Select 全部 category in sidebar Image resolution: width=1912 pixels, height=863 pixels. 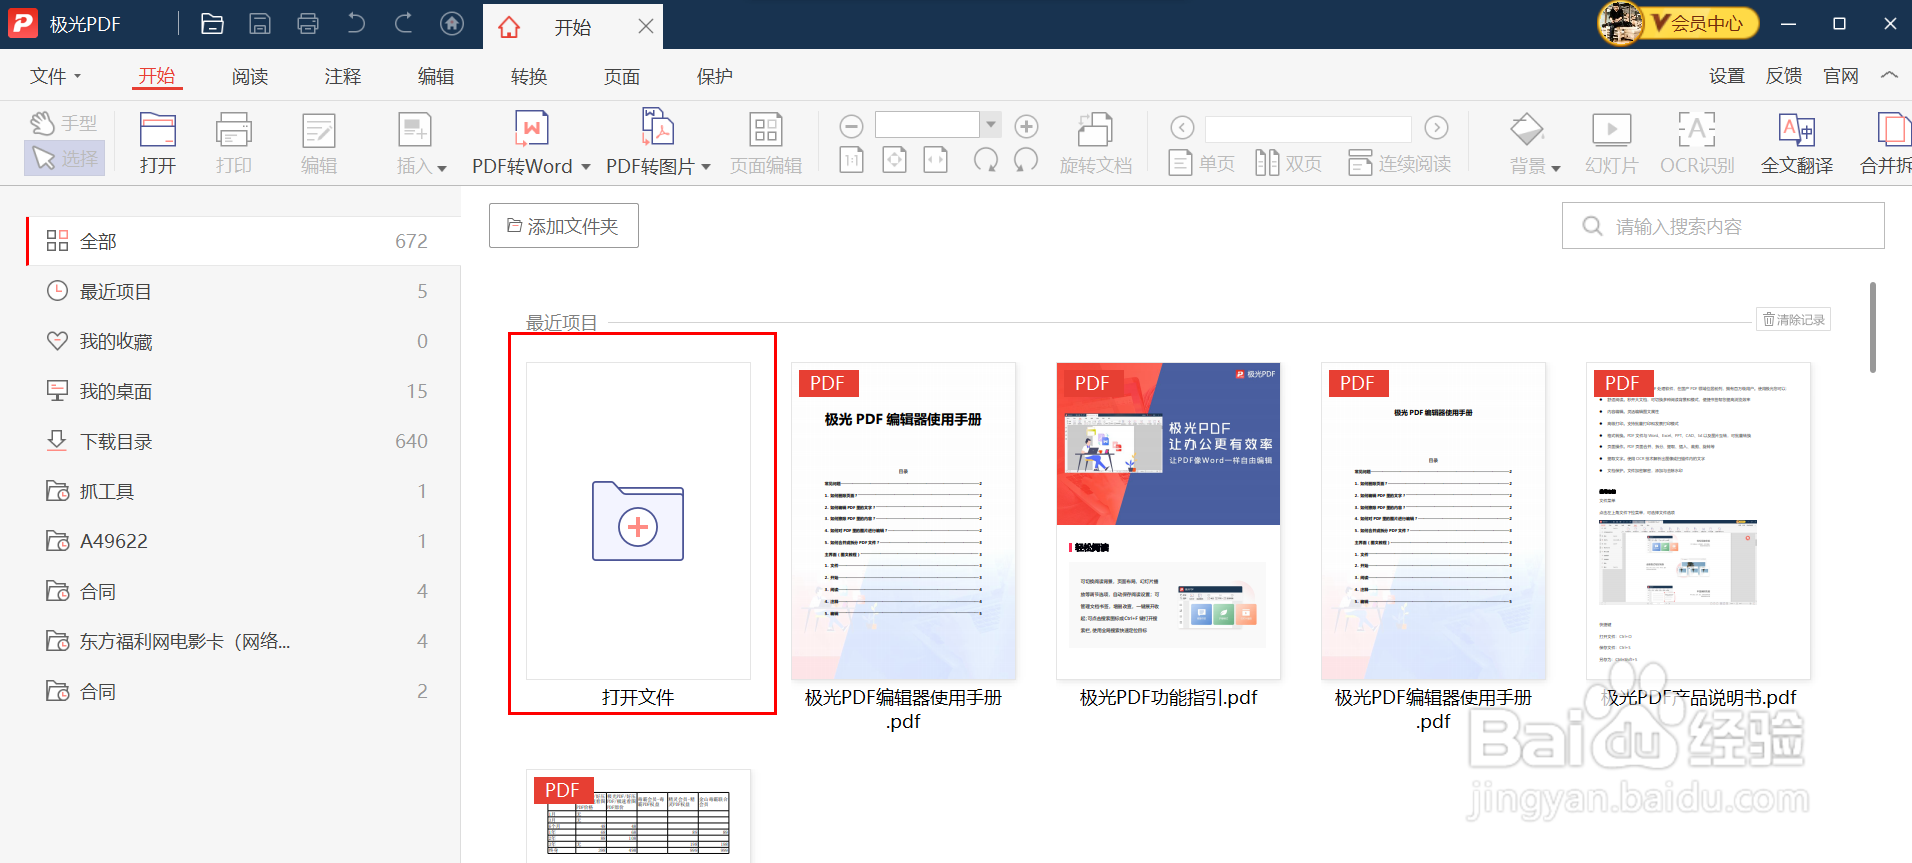coord(241,241)
